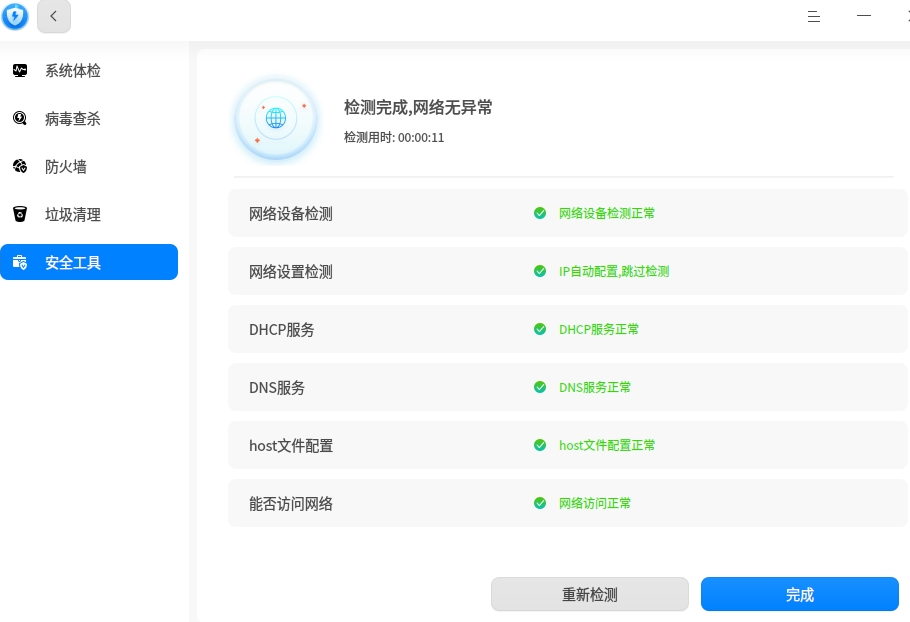Click the green check beside DHCP服务正常

tap(540, 329)
